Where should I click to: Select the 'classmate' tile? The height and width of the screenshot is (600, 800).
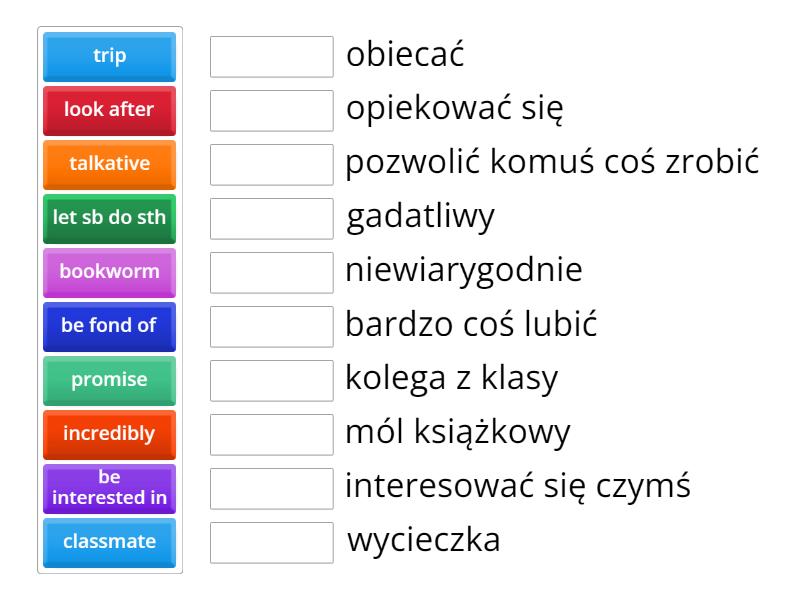coord(110,542)
